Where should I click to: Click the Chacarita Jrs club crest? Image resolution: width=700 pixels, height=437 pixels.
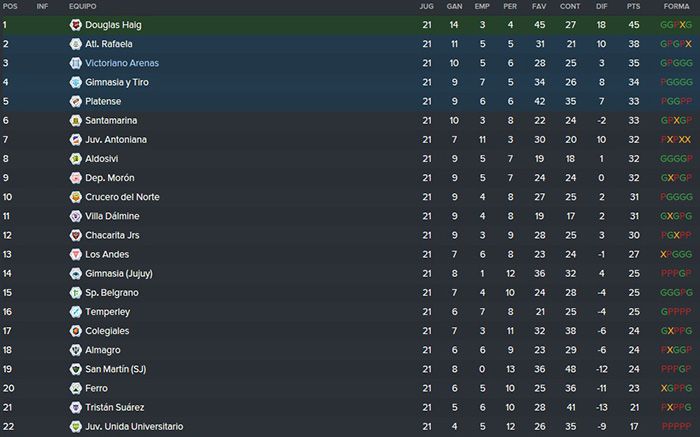click(x=75, y=235)
